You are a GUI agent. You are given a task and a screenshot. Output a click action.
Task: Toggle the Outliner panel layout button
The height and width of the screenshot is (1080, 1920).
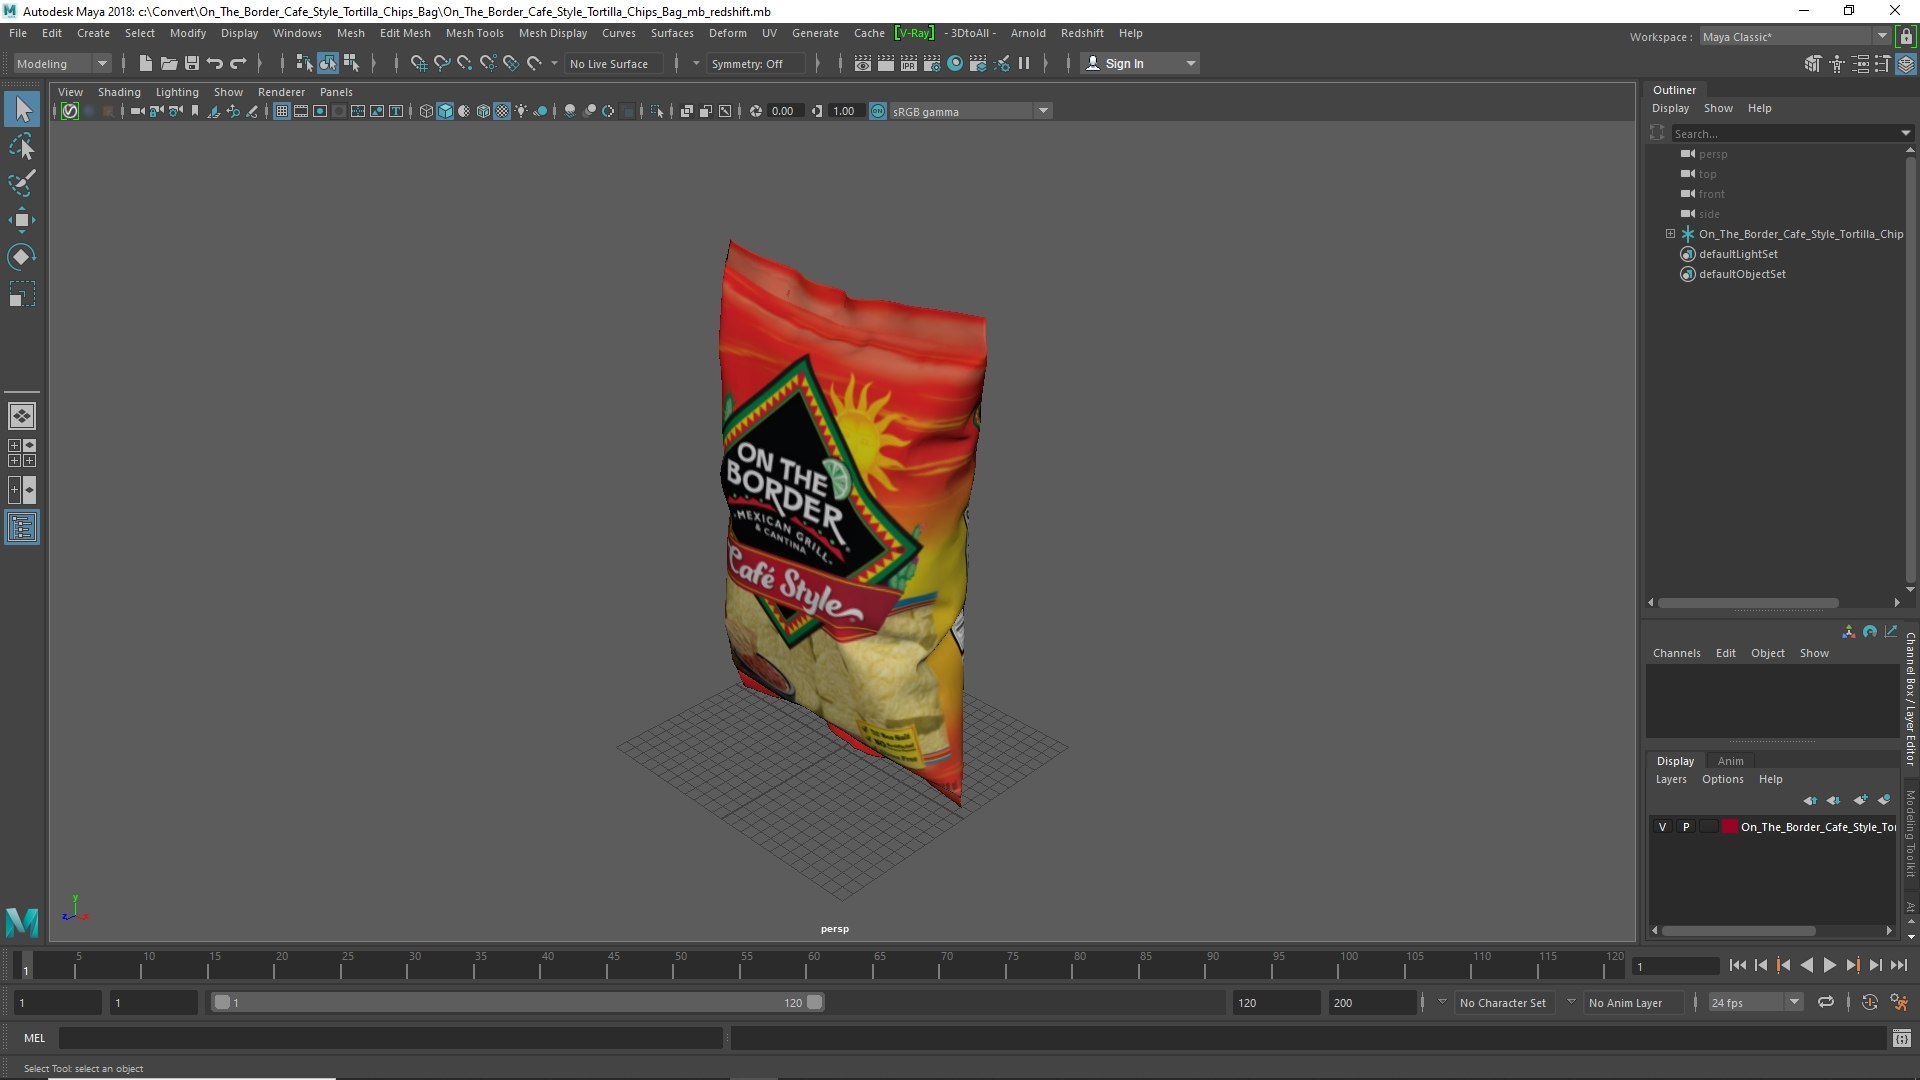pyautogui.click(x=22, y=527)
